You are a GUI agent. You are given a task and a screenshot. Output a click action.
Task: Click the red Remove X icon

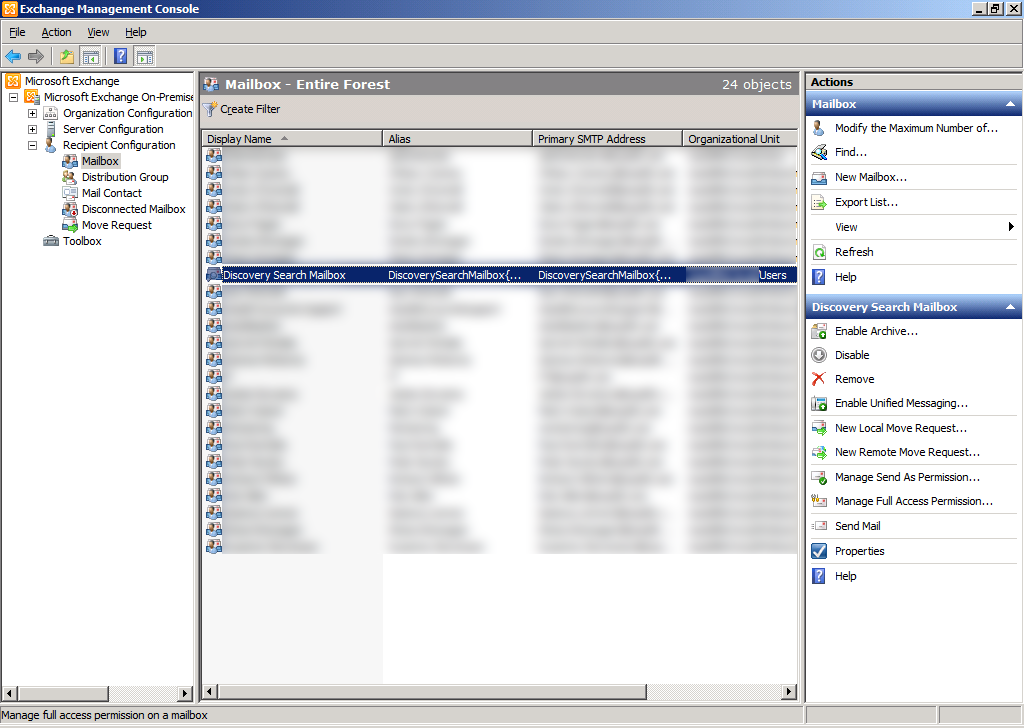[819, 379]
